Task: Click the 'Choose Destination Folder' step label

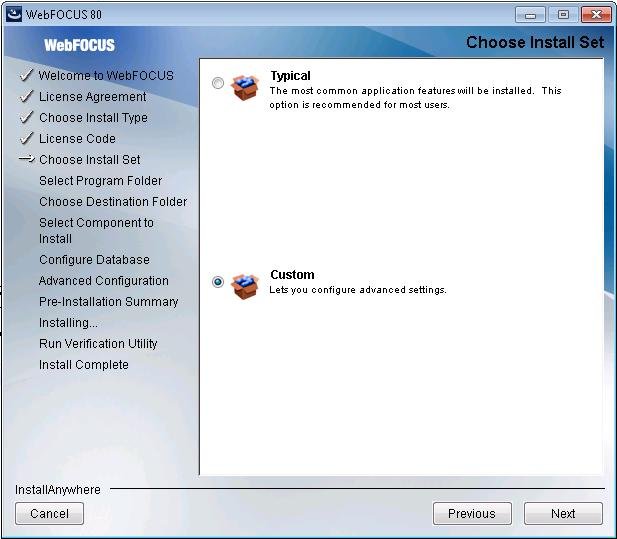Action: point(113,201)
